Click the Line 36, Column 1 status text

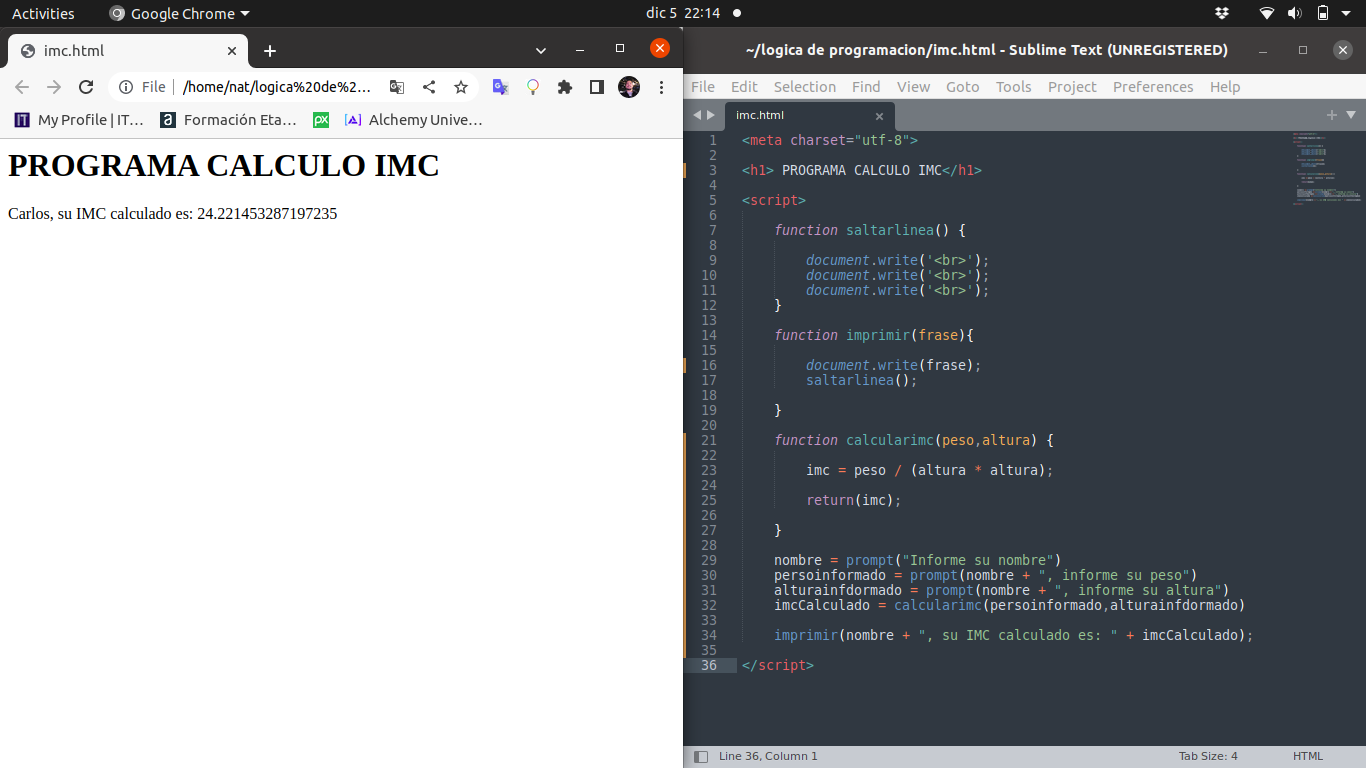click(768, 756)
